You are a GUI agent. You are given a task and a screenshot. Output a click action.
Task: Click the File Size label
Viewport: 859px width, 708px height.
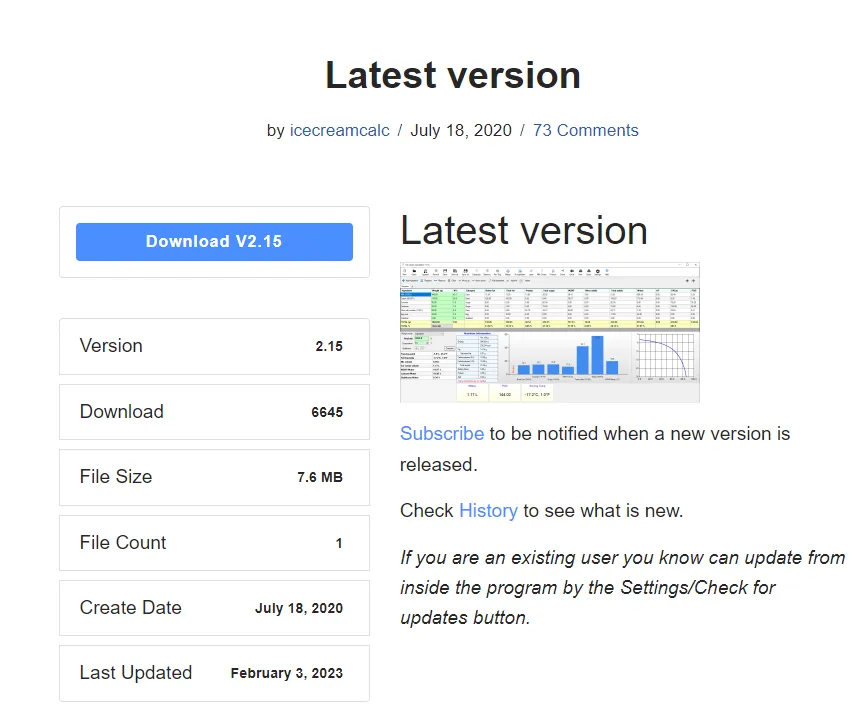116,477
